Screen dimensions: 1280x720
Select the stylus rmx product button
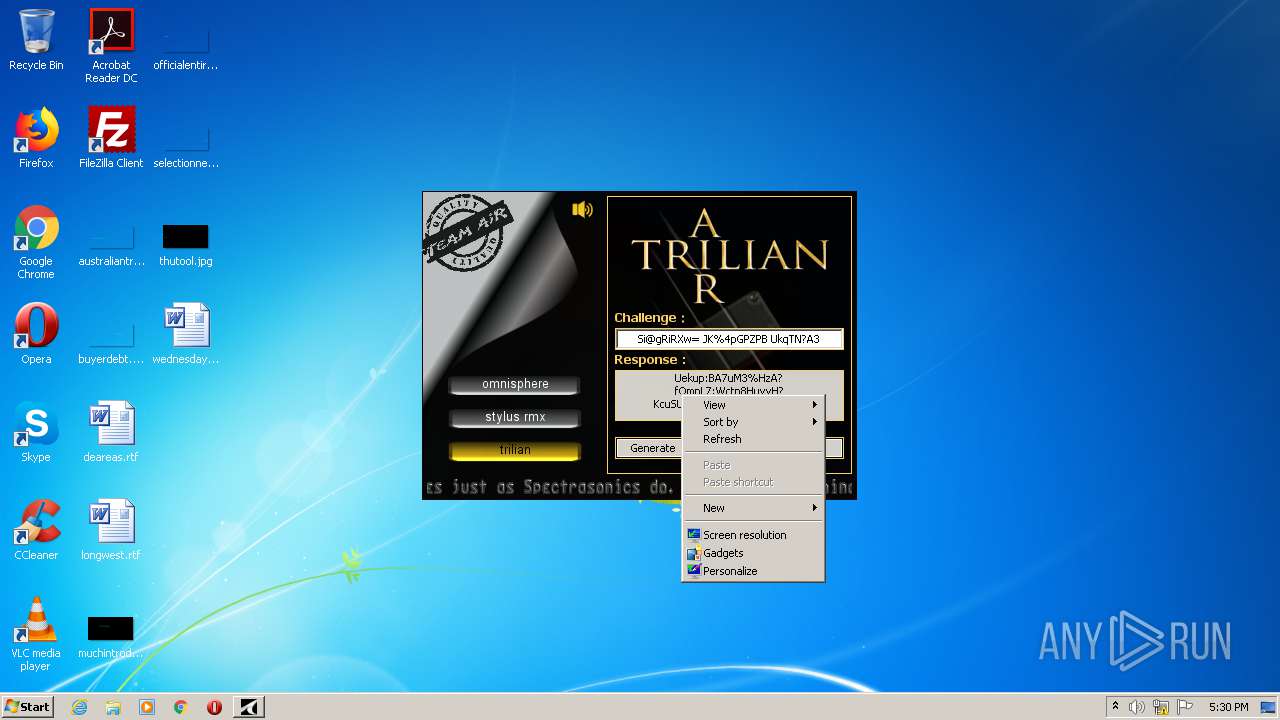click(x=515, y=417)
